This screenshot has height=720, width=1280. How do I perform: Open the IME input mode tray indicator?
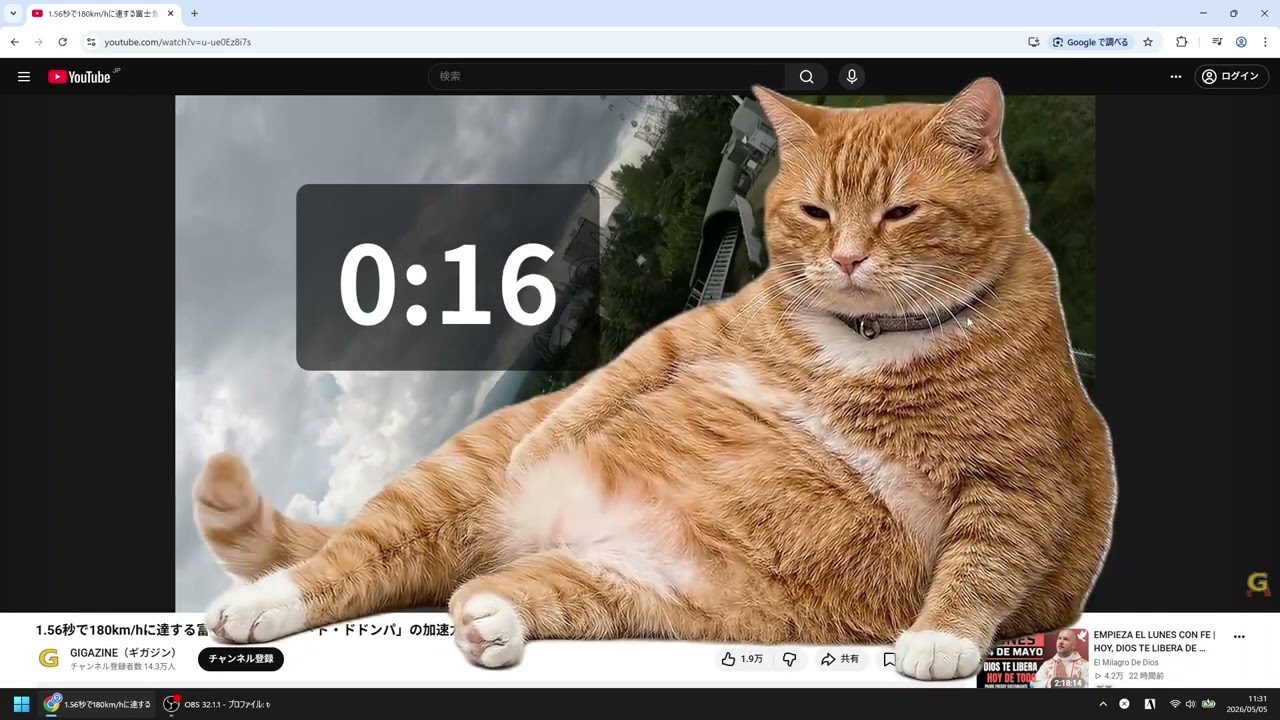[1150, 704]
